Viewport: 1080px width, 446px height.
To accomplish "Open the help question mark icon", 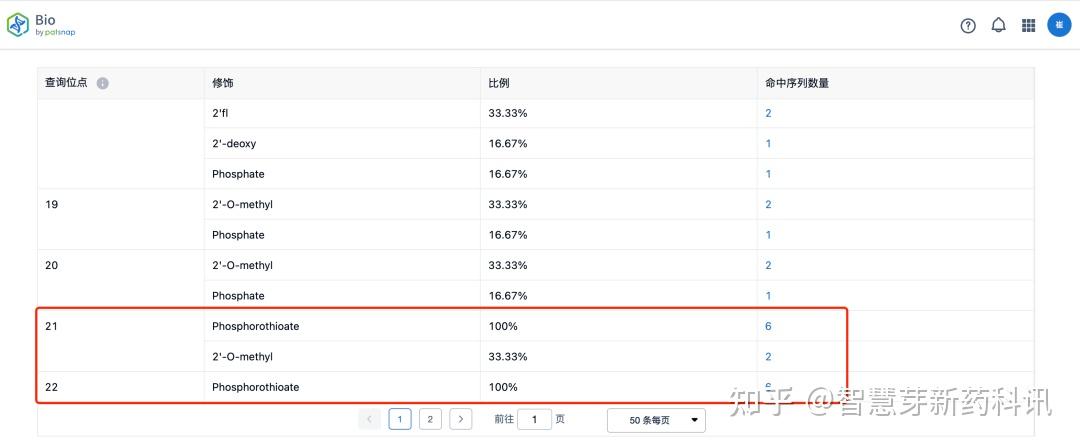I will point(968,26).
